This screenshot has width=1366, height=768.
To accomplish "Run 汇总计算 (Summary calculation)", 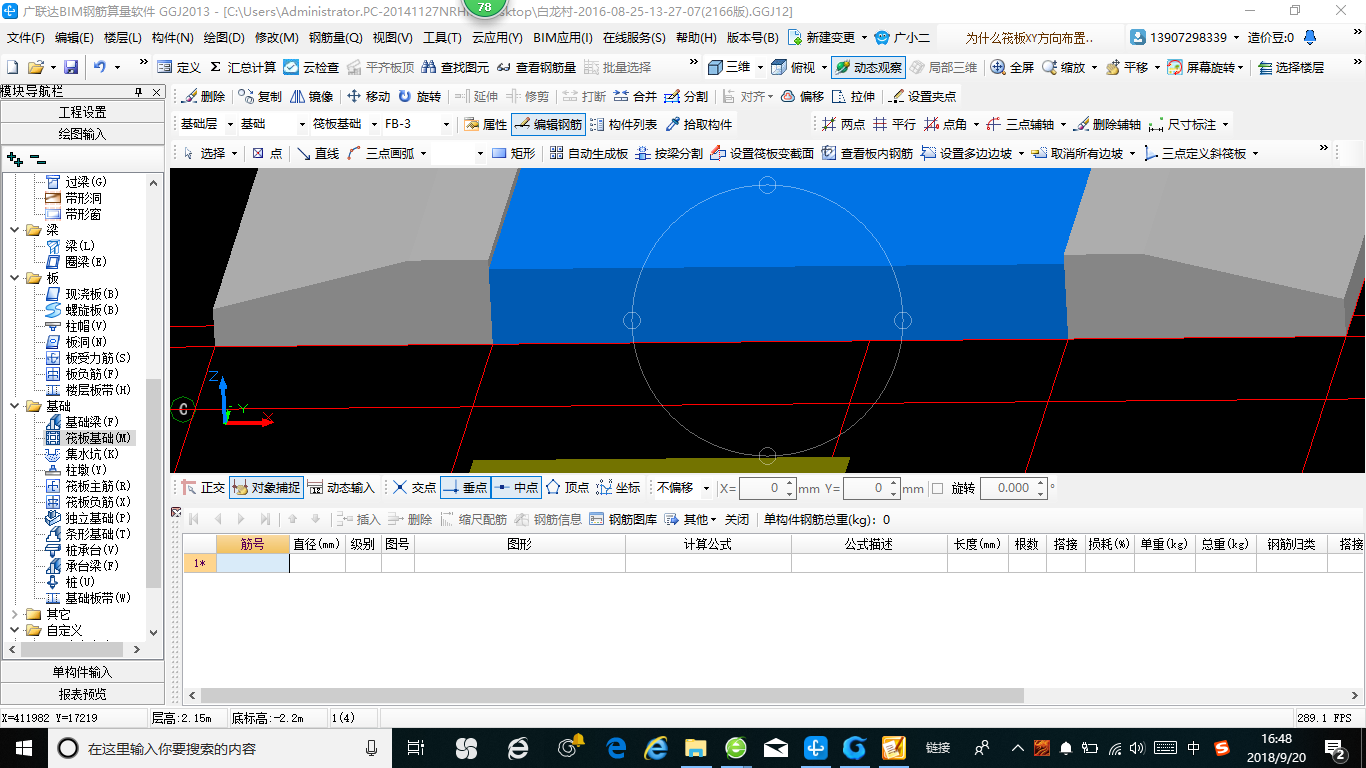I will pos(242,67).
